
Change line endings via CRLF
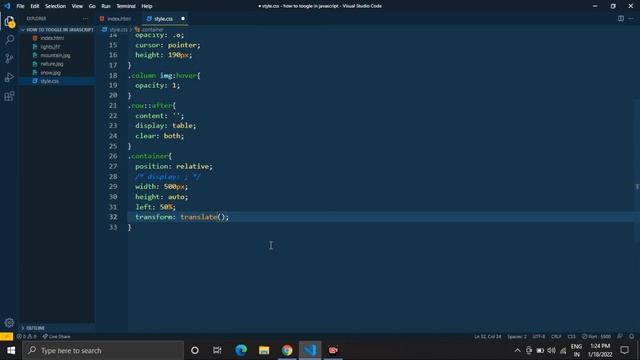(x=556, y=336)
